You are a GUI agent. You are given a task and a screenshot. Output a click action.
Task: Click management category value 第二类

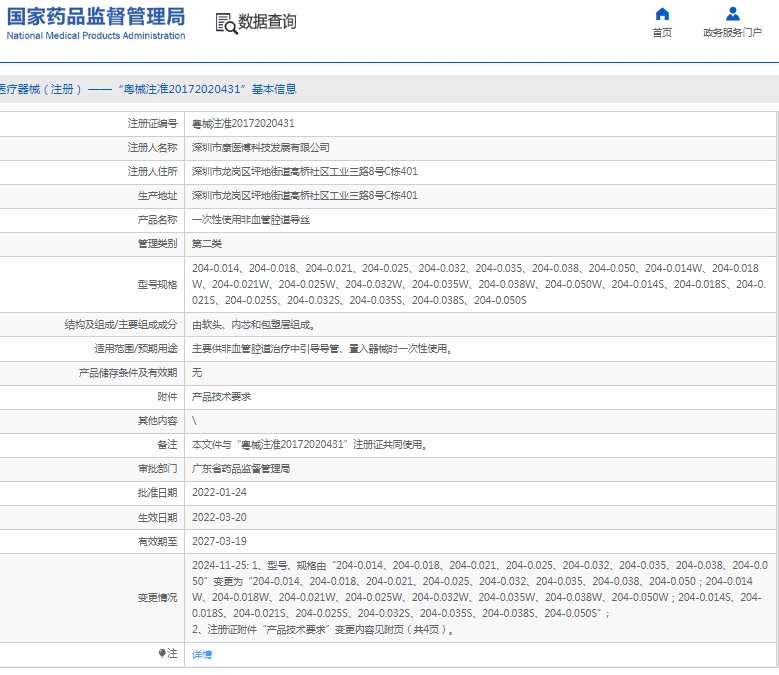207,243
